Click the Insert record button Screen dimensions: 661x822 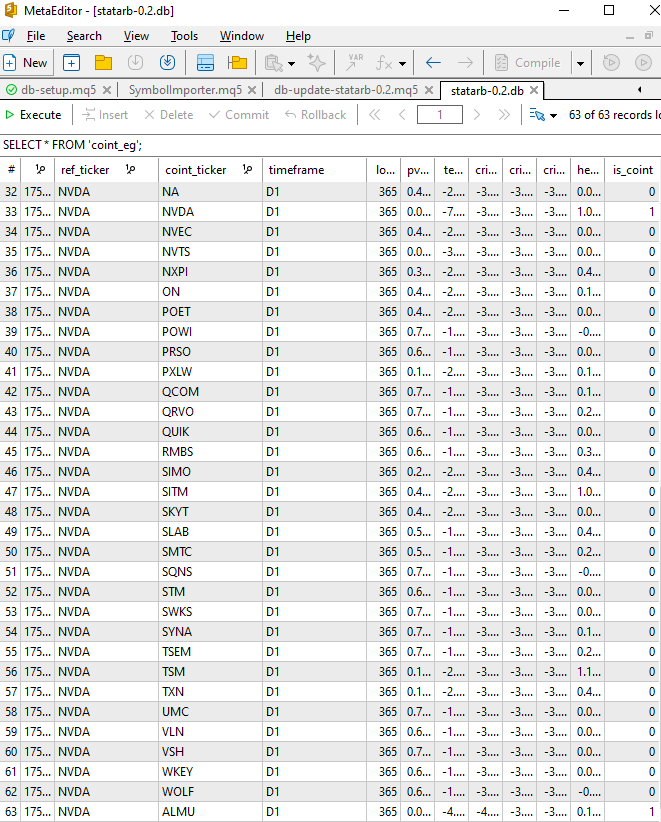[x=105, y=115]
